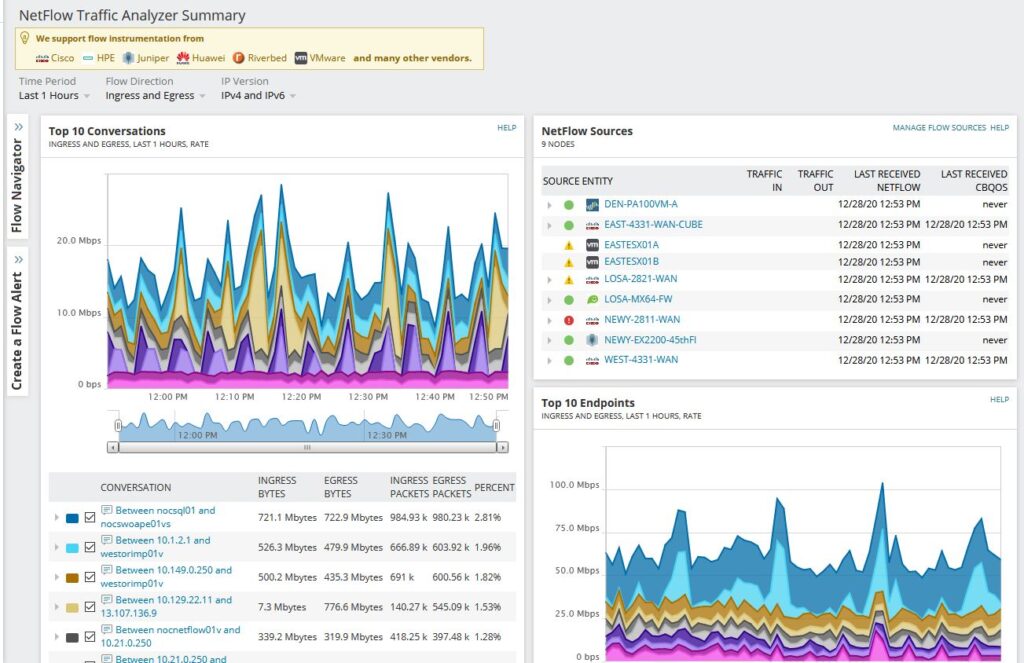
Task: Click the green Meraki icon for LOSA-MX64-FW
Action: click(x=592, y=299)
